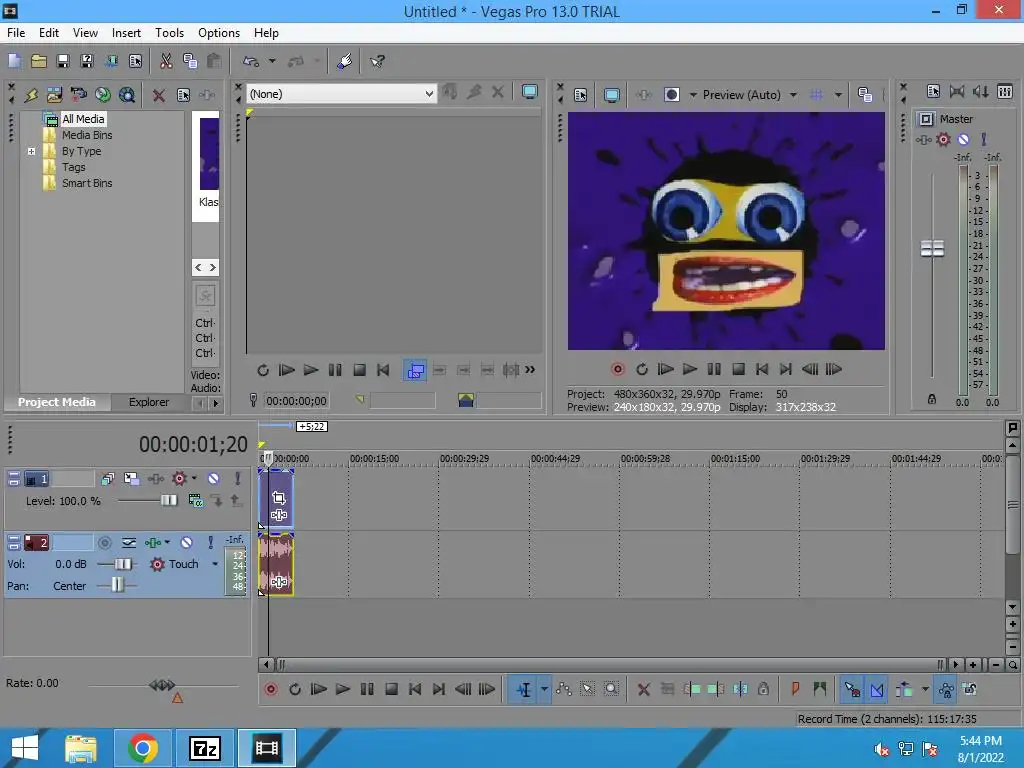Toggle Automatic Crossfades button
The image size is (1024, 768).
(x=876, y=690)
